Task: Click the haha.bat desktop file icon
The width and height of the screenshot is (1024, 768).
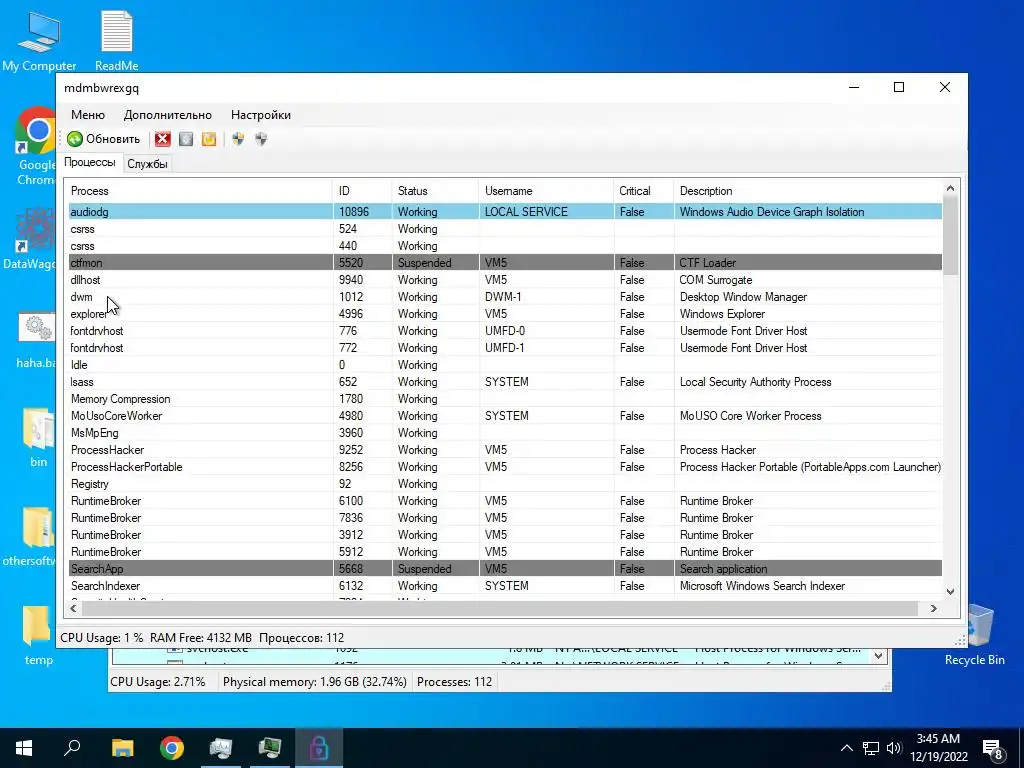Action: point(36,340)
